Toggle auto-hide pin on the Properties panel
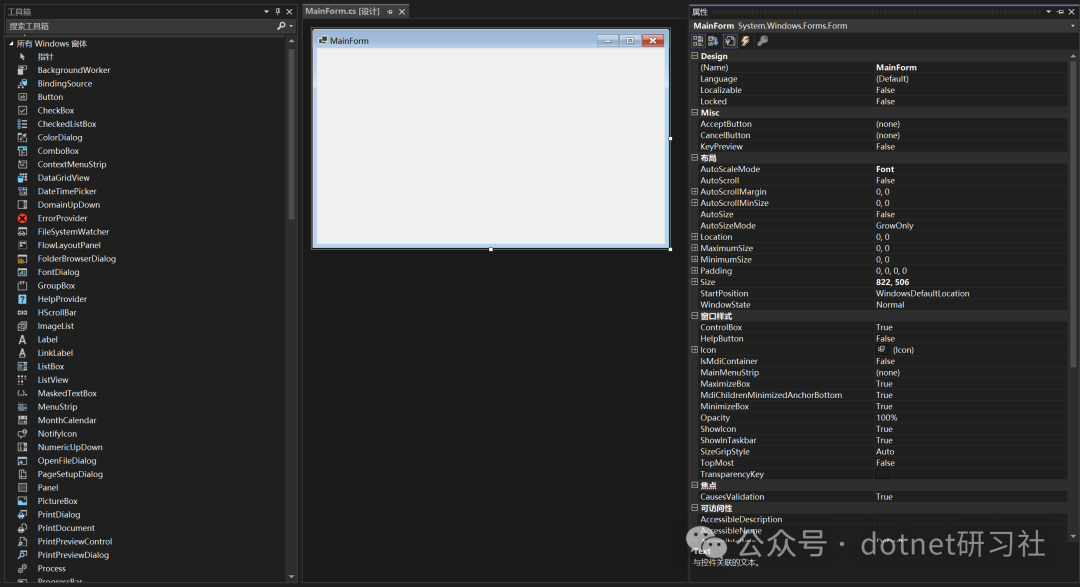 [1060, 11]
